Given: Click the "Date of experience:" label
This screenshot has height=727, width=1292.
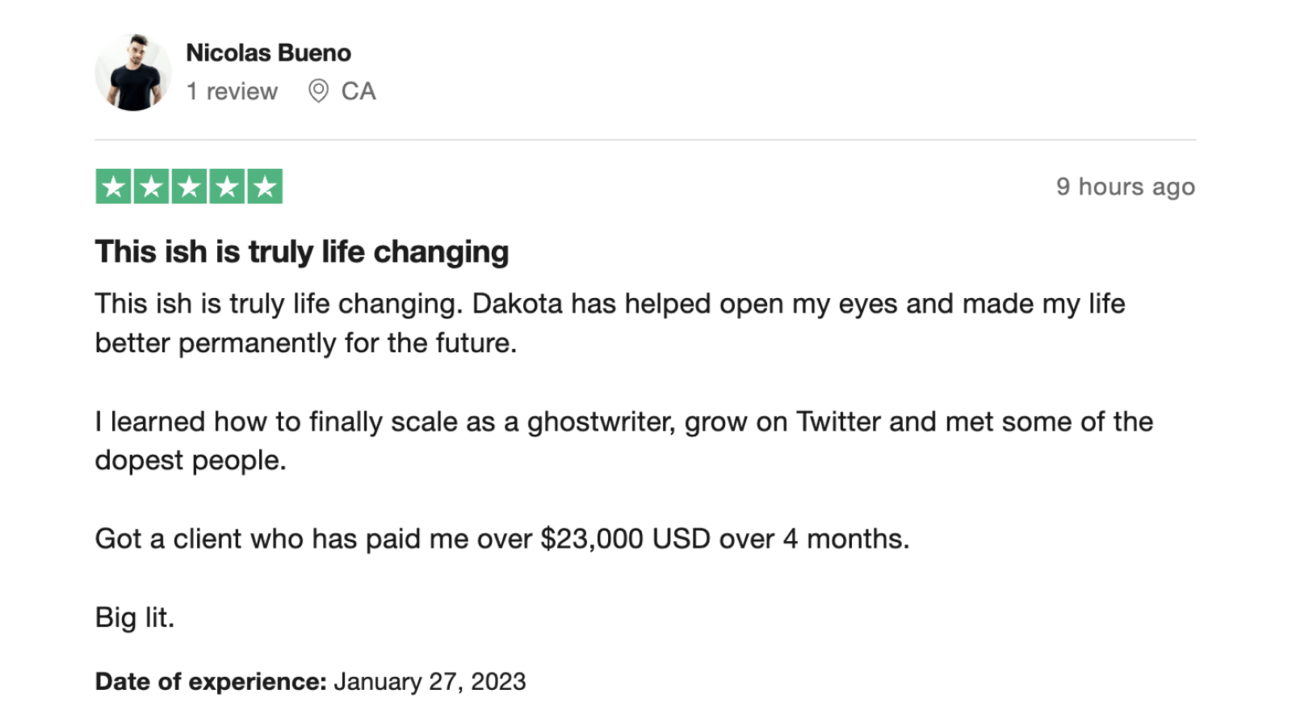Looking at the screenshot, I should click(211, 683).
